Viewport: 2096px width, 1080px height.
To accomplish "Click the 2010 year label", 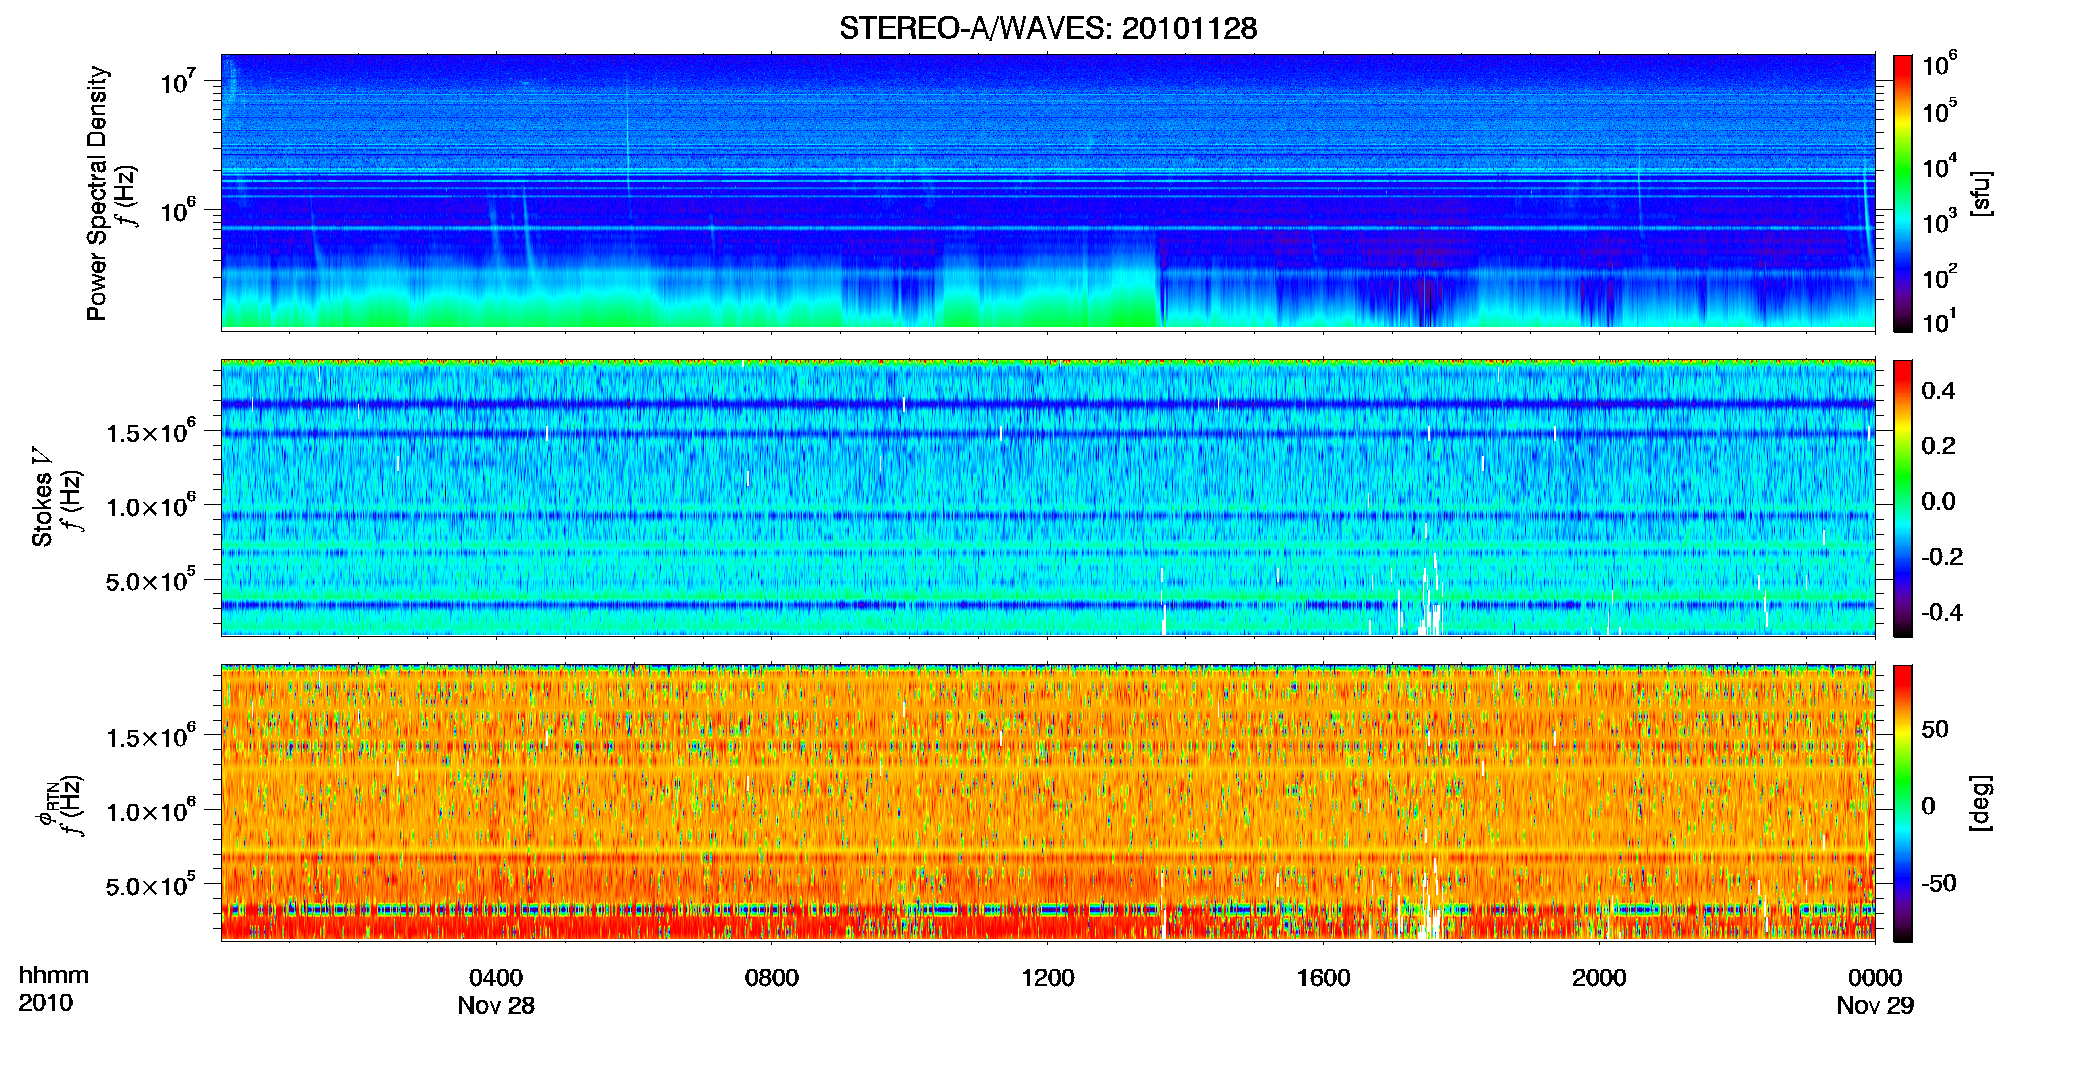I will [x=46, y=1003].
